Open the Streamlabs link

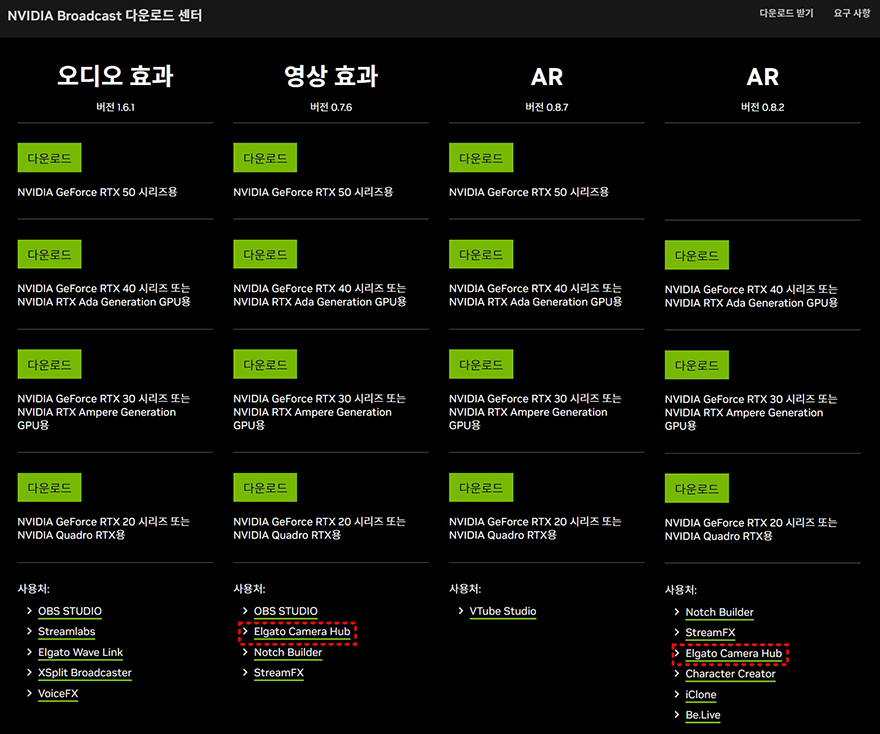click(x=67, y=631)
